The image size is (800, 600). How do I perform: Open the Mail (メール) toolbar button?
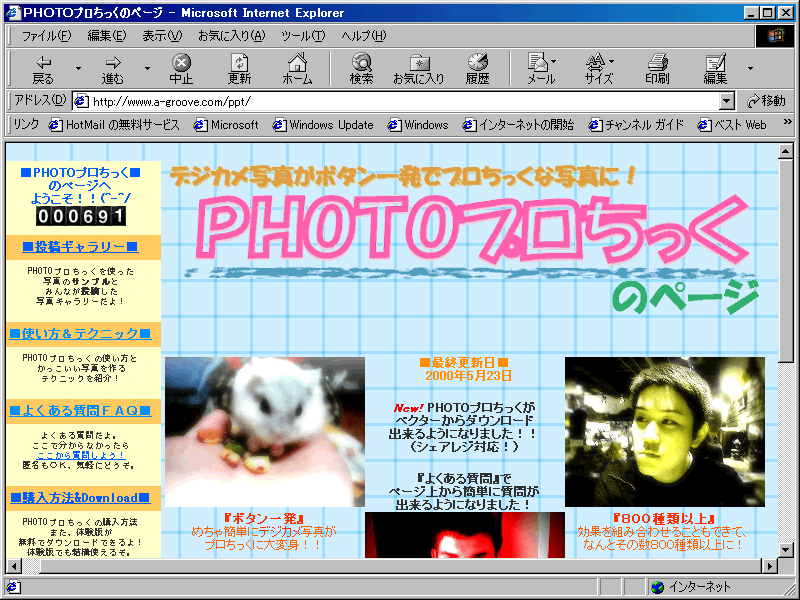tap(541, 69)
